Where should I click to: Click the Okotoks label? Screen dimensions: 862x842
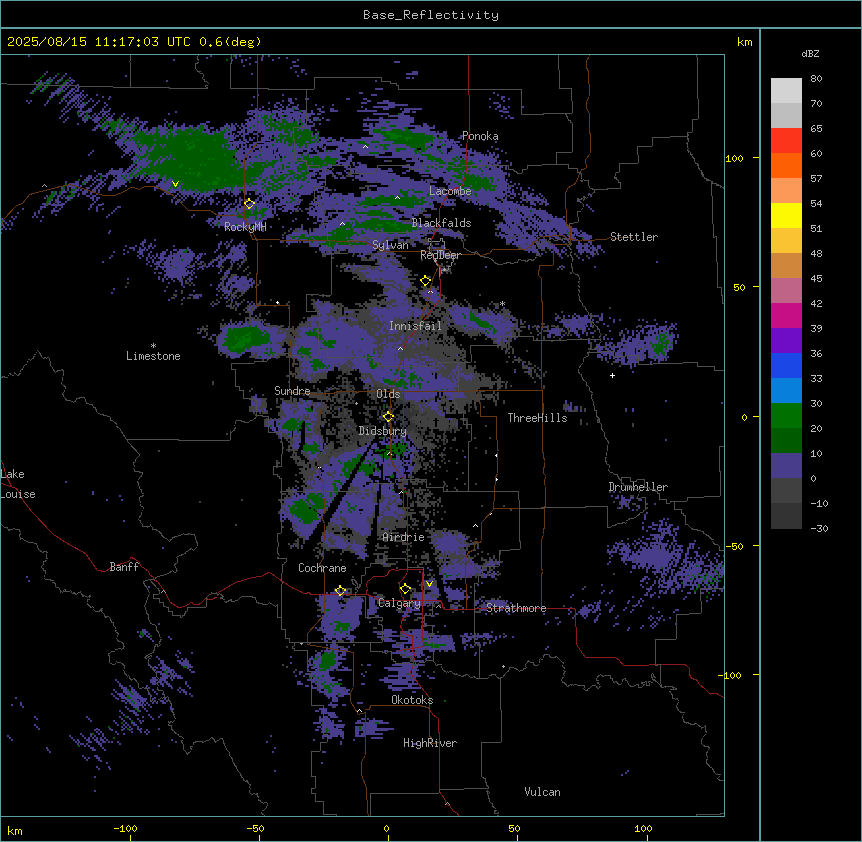point(412,700)
